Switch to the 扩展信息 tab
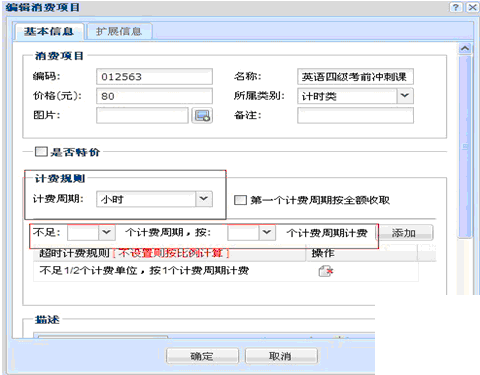The height and width of the screenshot is (375, 480). click(x=119, y=31)
